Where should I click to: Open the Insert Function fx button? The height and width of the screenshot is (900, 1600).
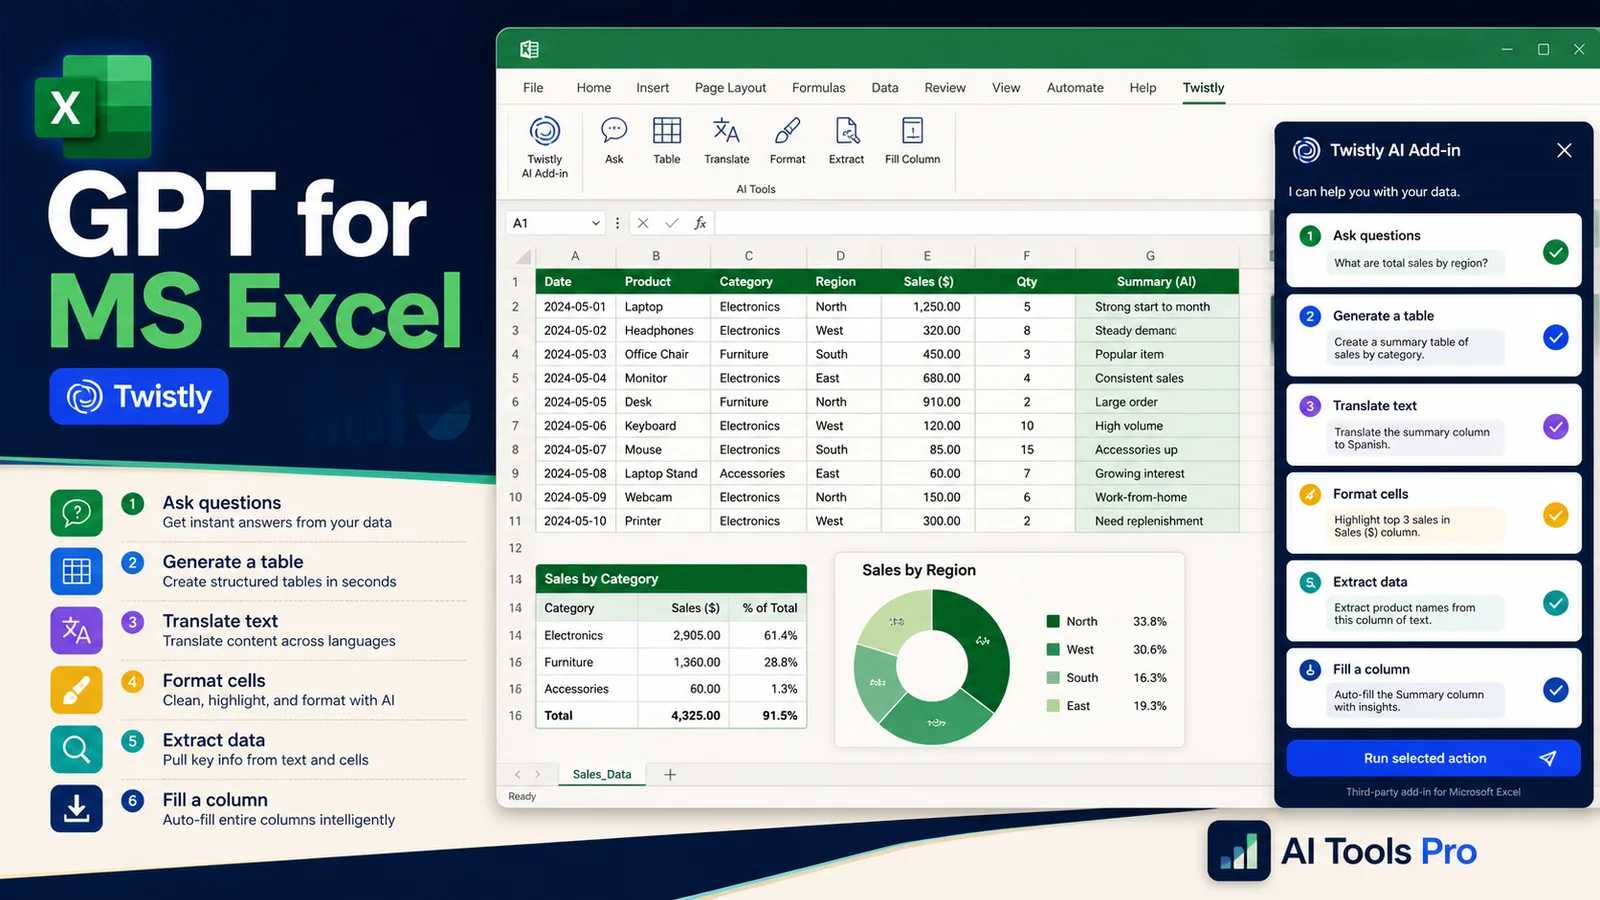(700, 223)
